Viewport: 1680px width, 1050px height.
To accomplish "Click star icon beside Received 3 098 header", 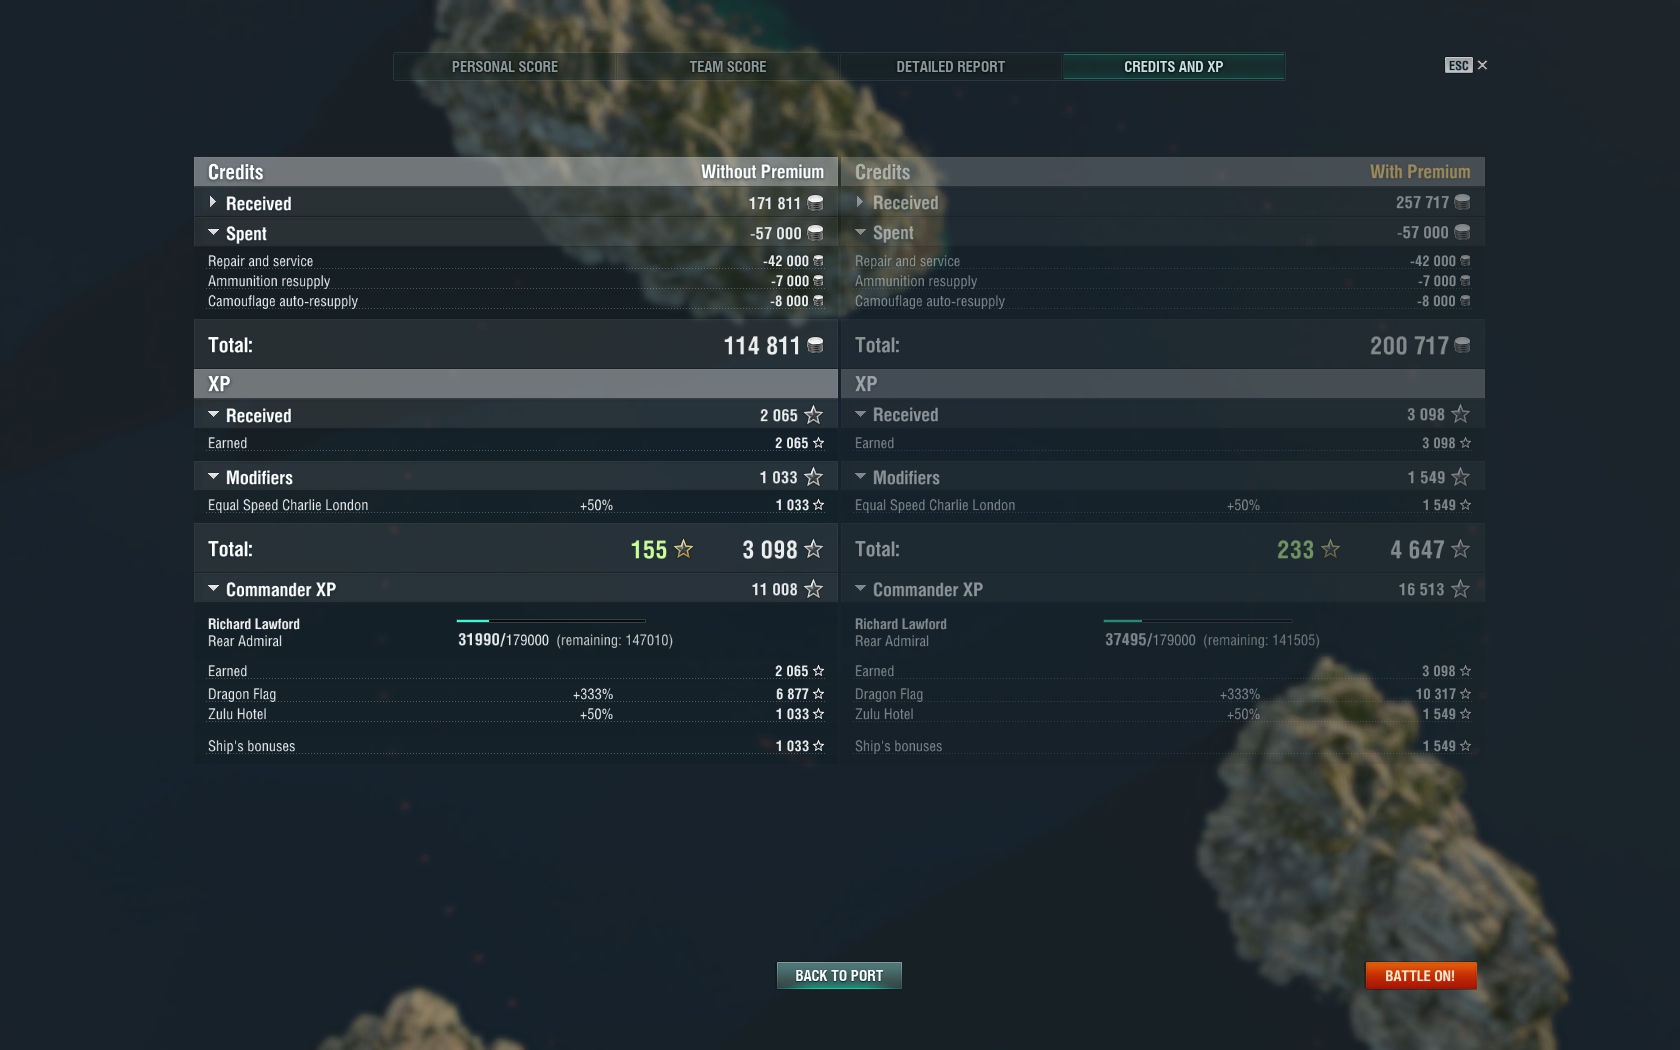I will [1460, 414].
